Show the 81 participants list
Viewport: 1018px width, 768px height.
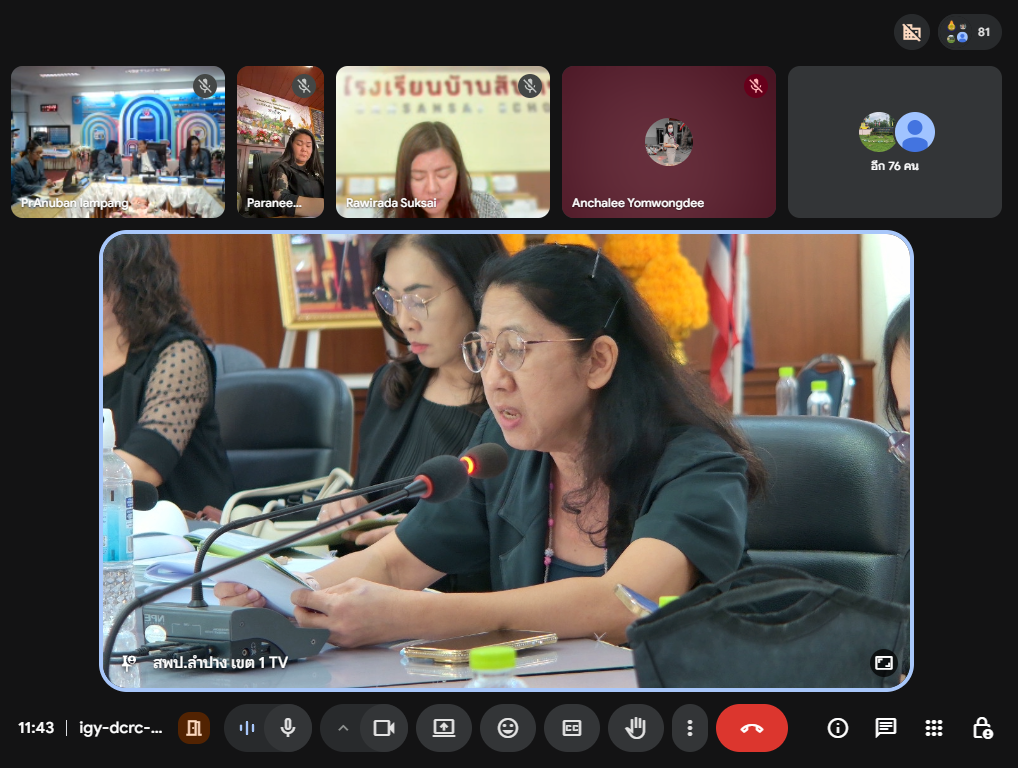point(970,32)
